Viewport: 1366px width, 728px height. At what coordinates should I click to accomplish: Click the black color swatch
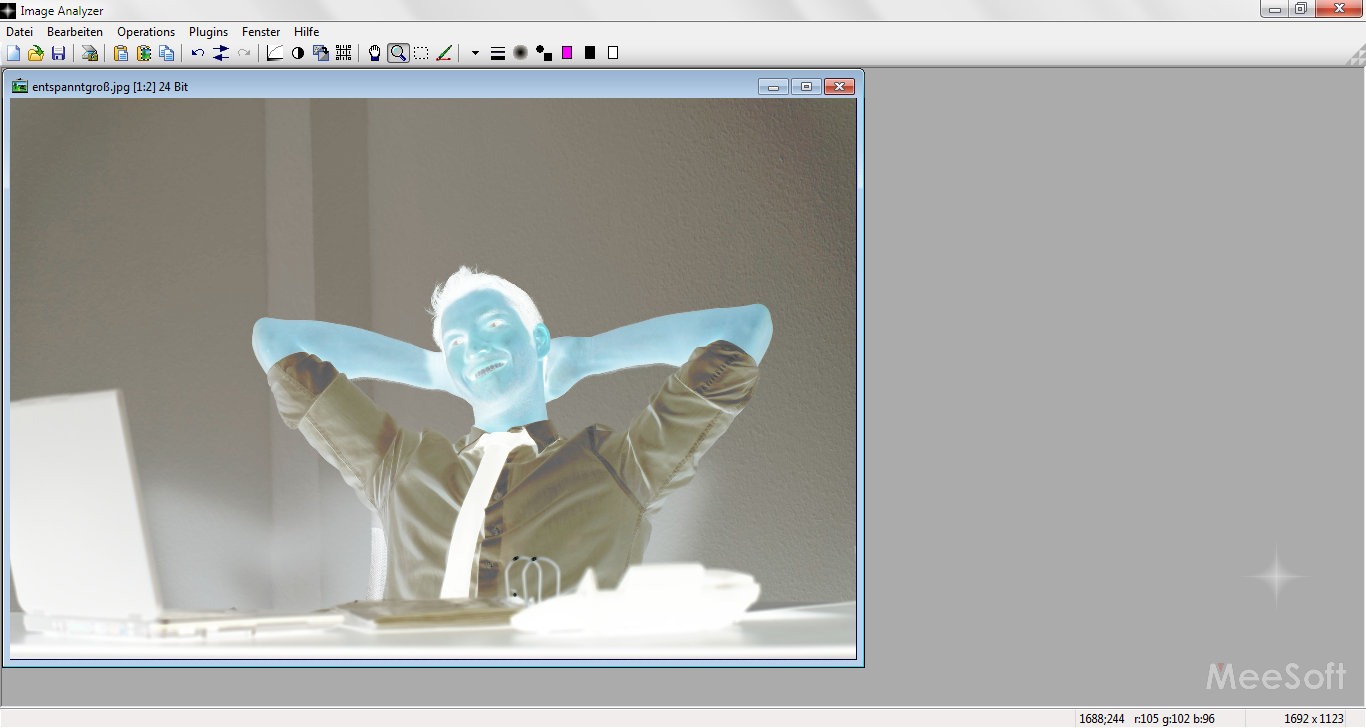(590, 53)
